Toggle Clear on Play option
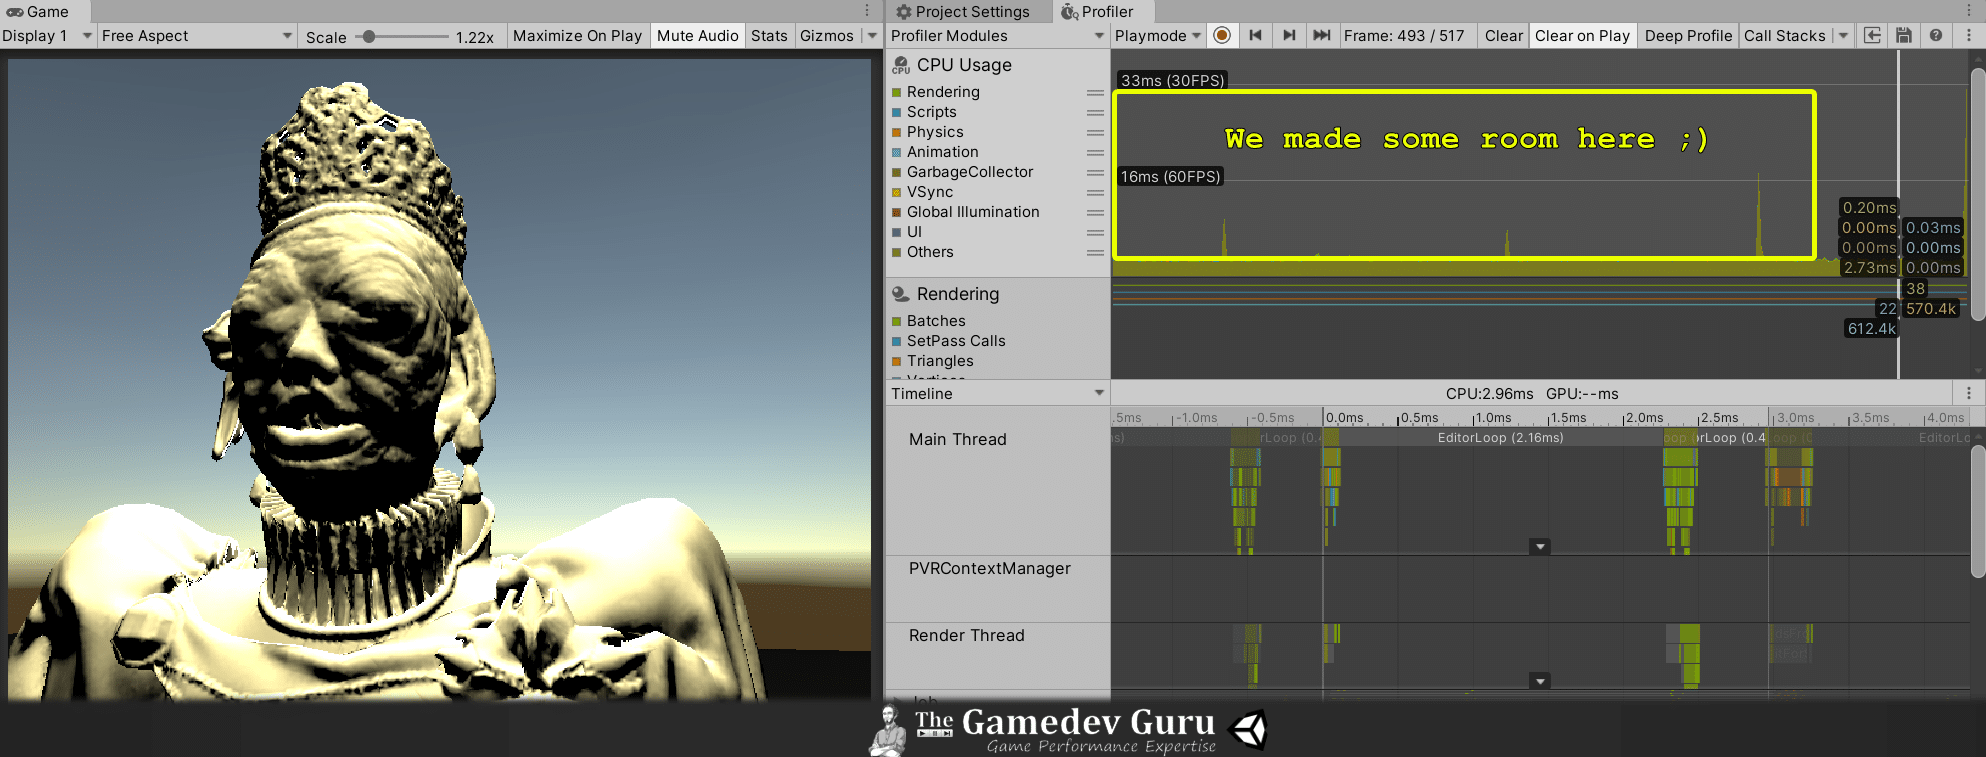The width and height of the screenshot is (1986, 757). 1582,35
